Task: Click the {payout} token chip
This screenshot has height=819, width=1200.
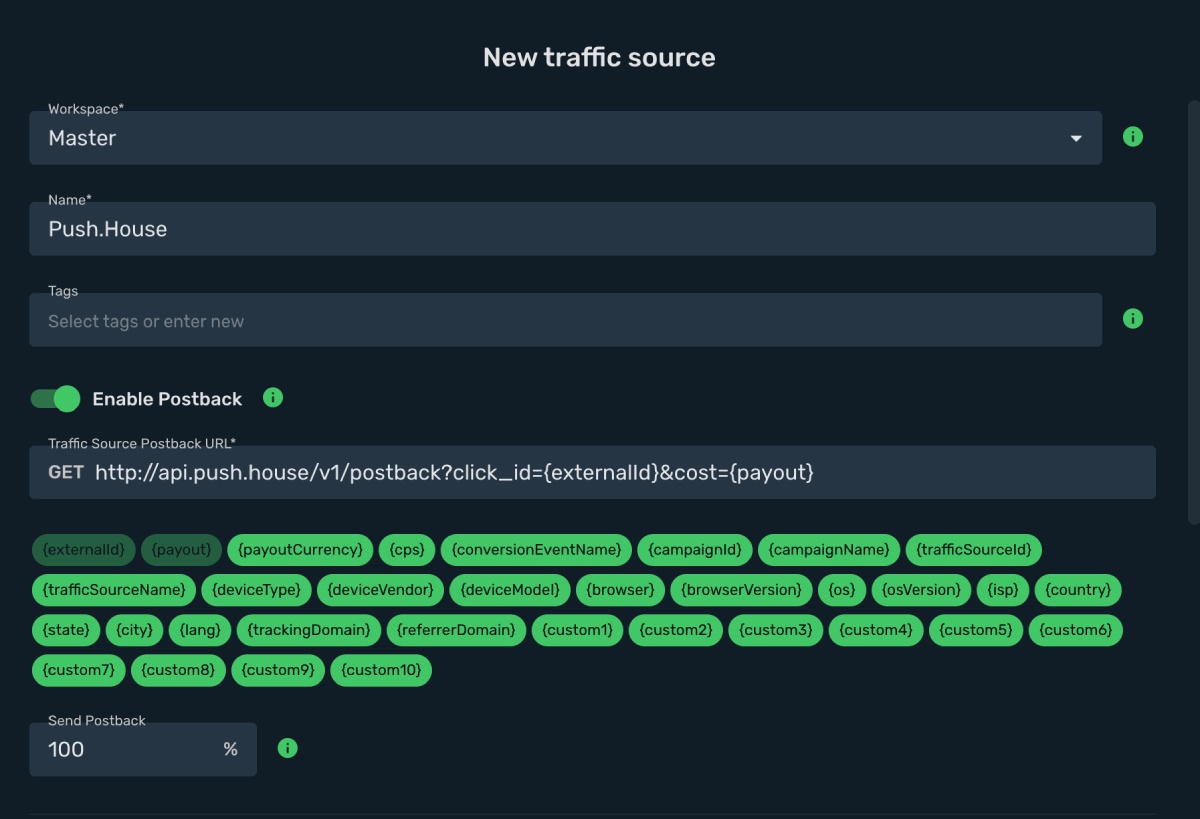Action: 181,550
